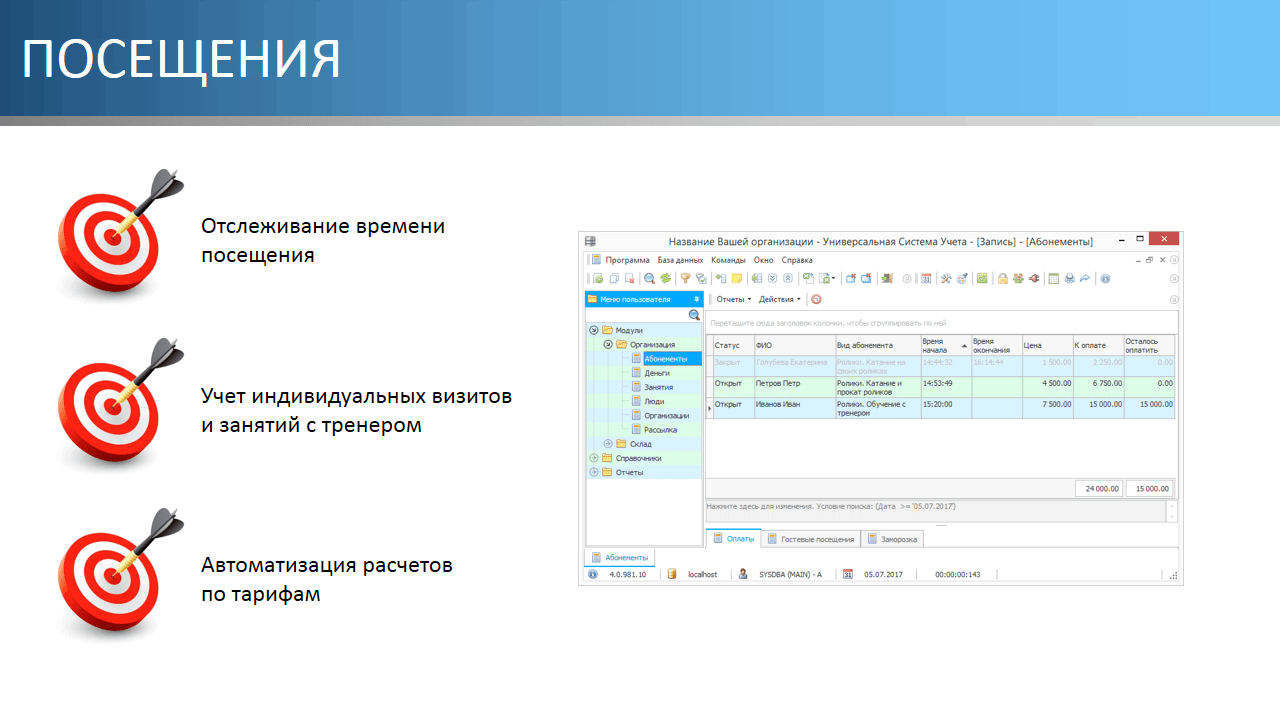
Task: Click localhost in the status bar
Action: coord(703,575)
